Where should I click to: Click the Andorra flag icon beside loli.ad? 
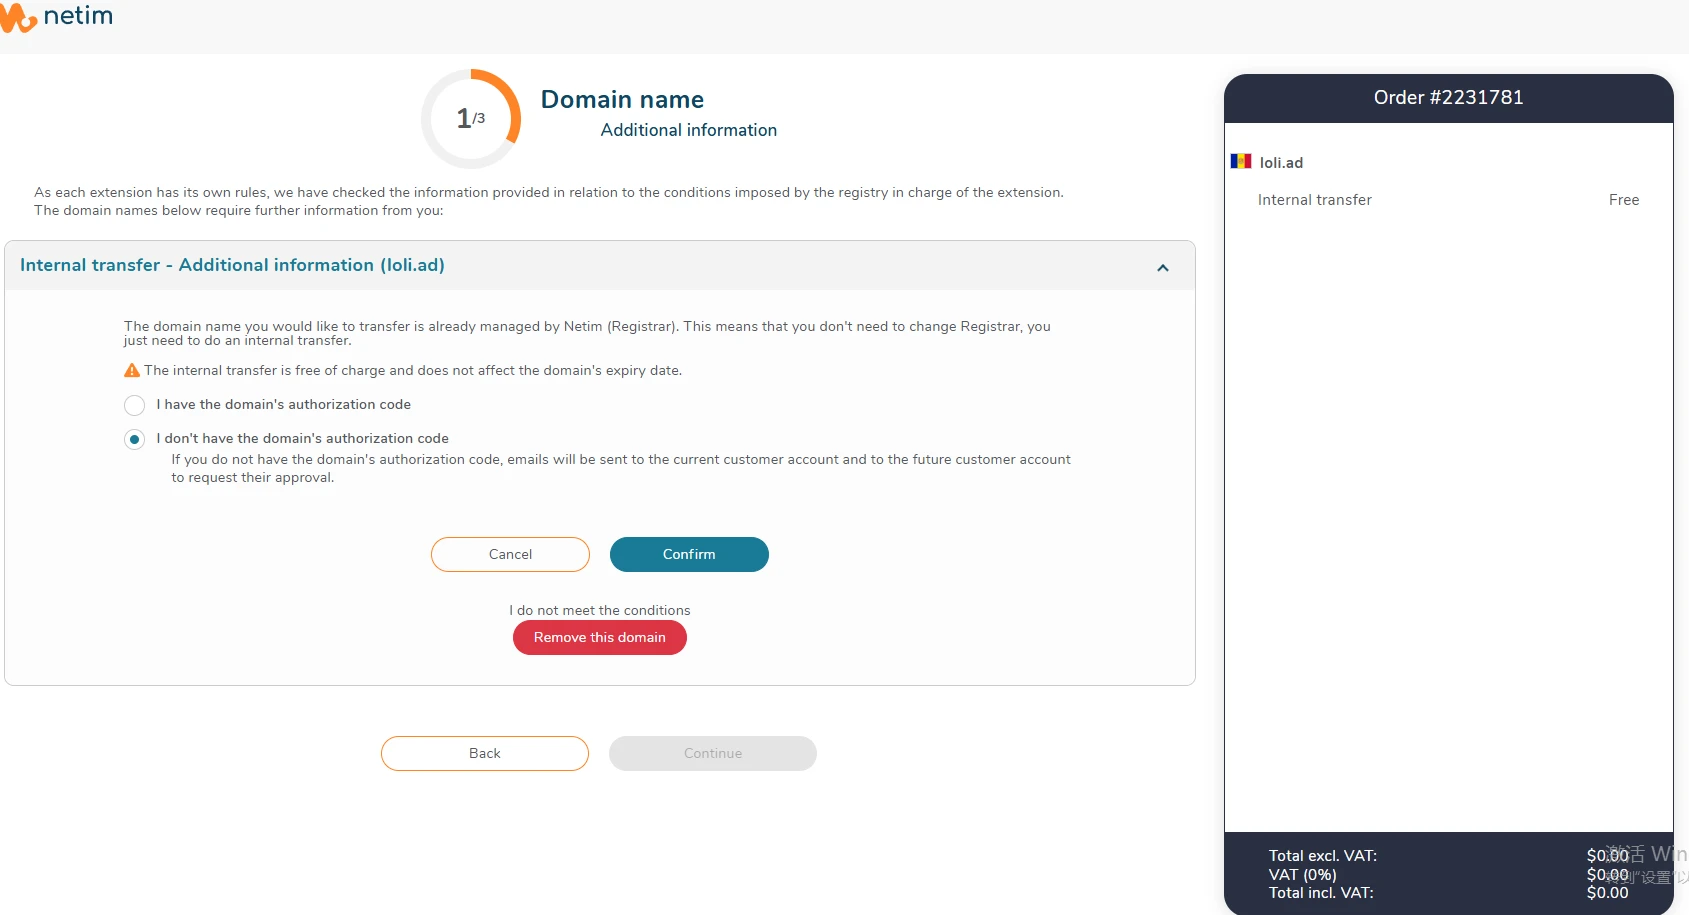[1241, 162]
